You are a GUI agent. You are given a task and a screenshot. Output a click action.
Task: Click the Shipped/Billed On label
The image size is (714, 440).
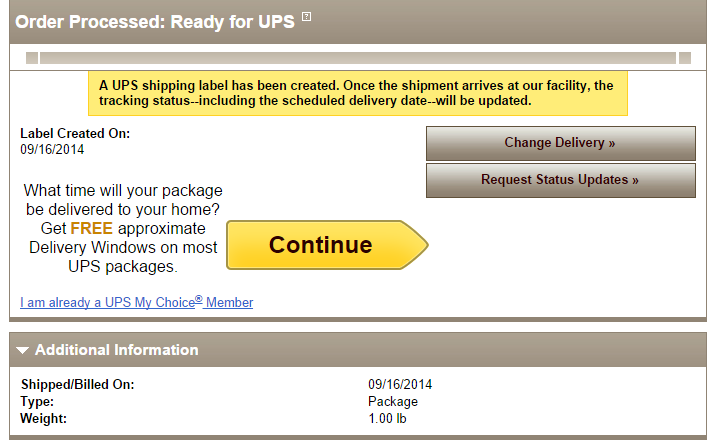pyautogui.click(x=77, y=384)
